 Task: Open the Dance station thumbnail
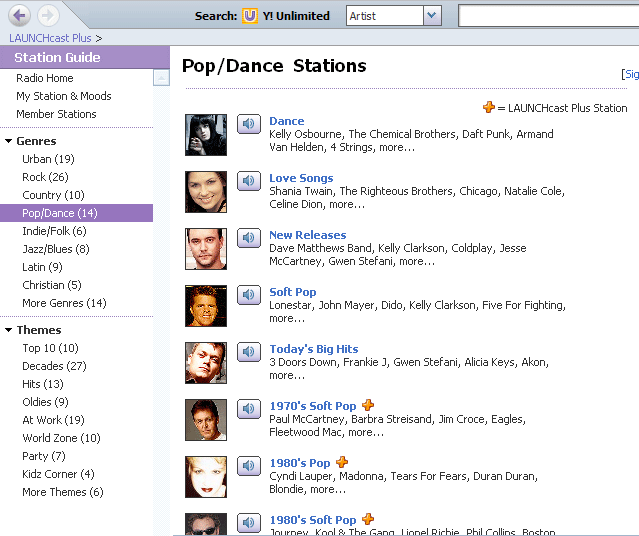click(x=206, y=135)
